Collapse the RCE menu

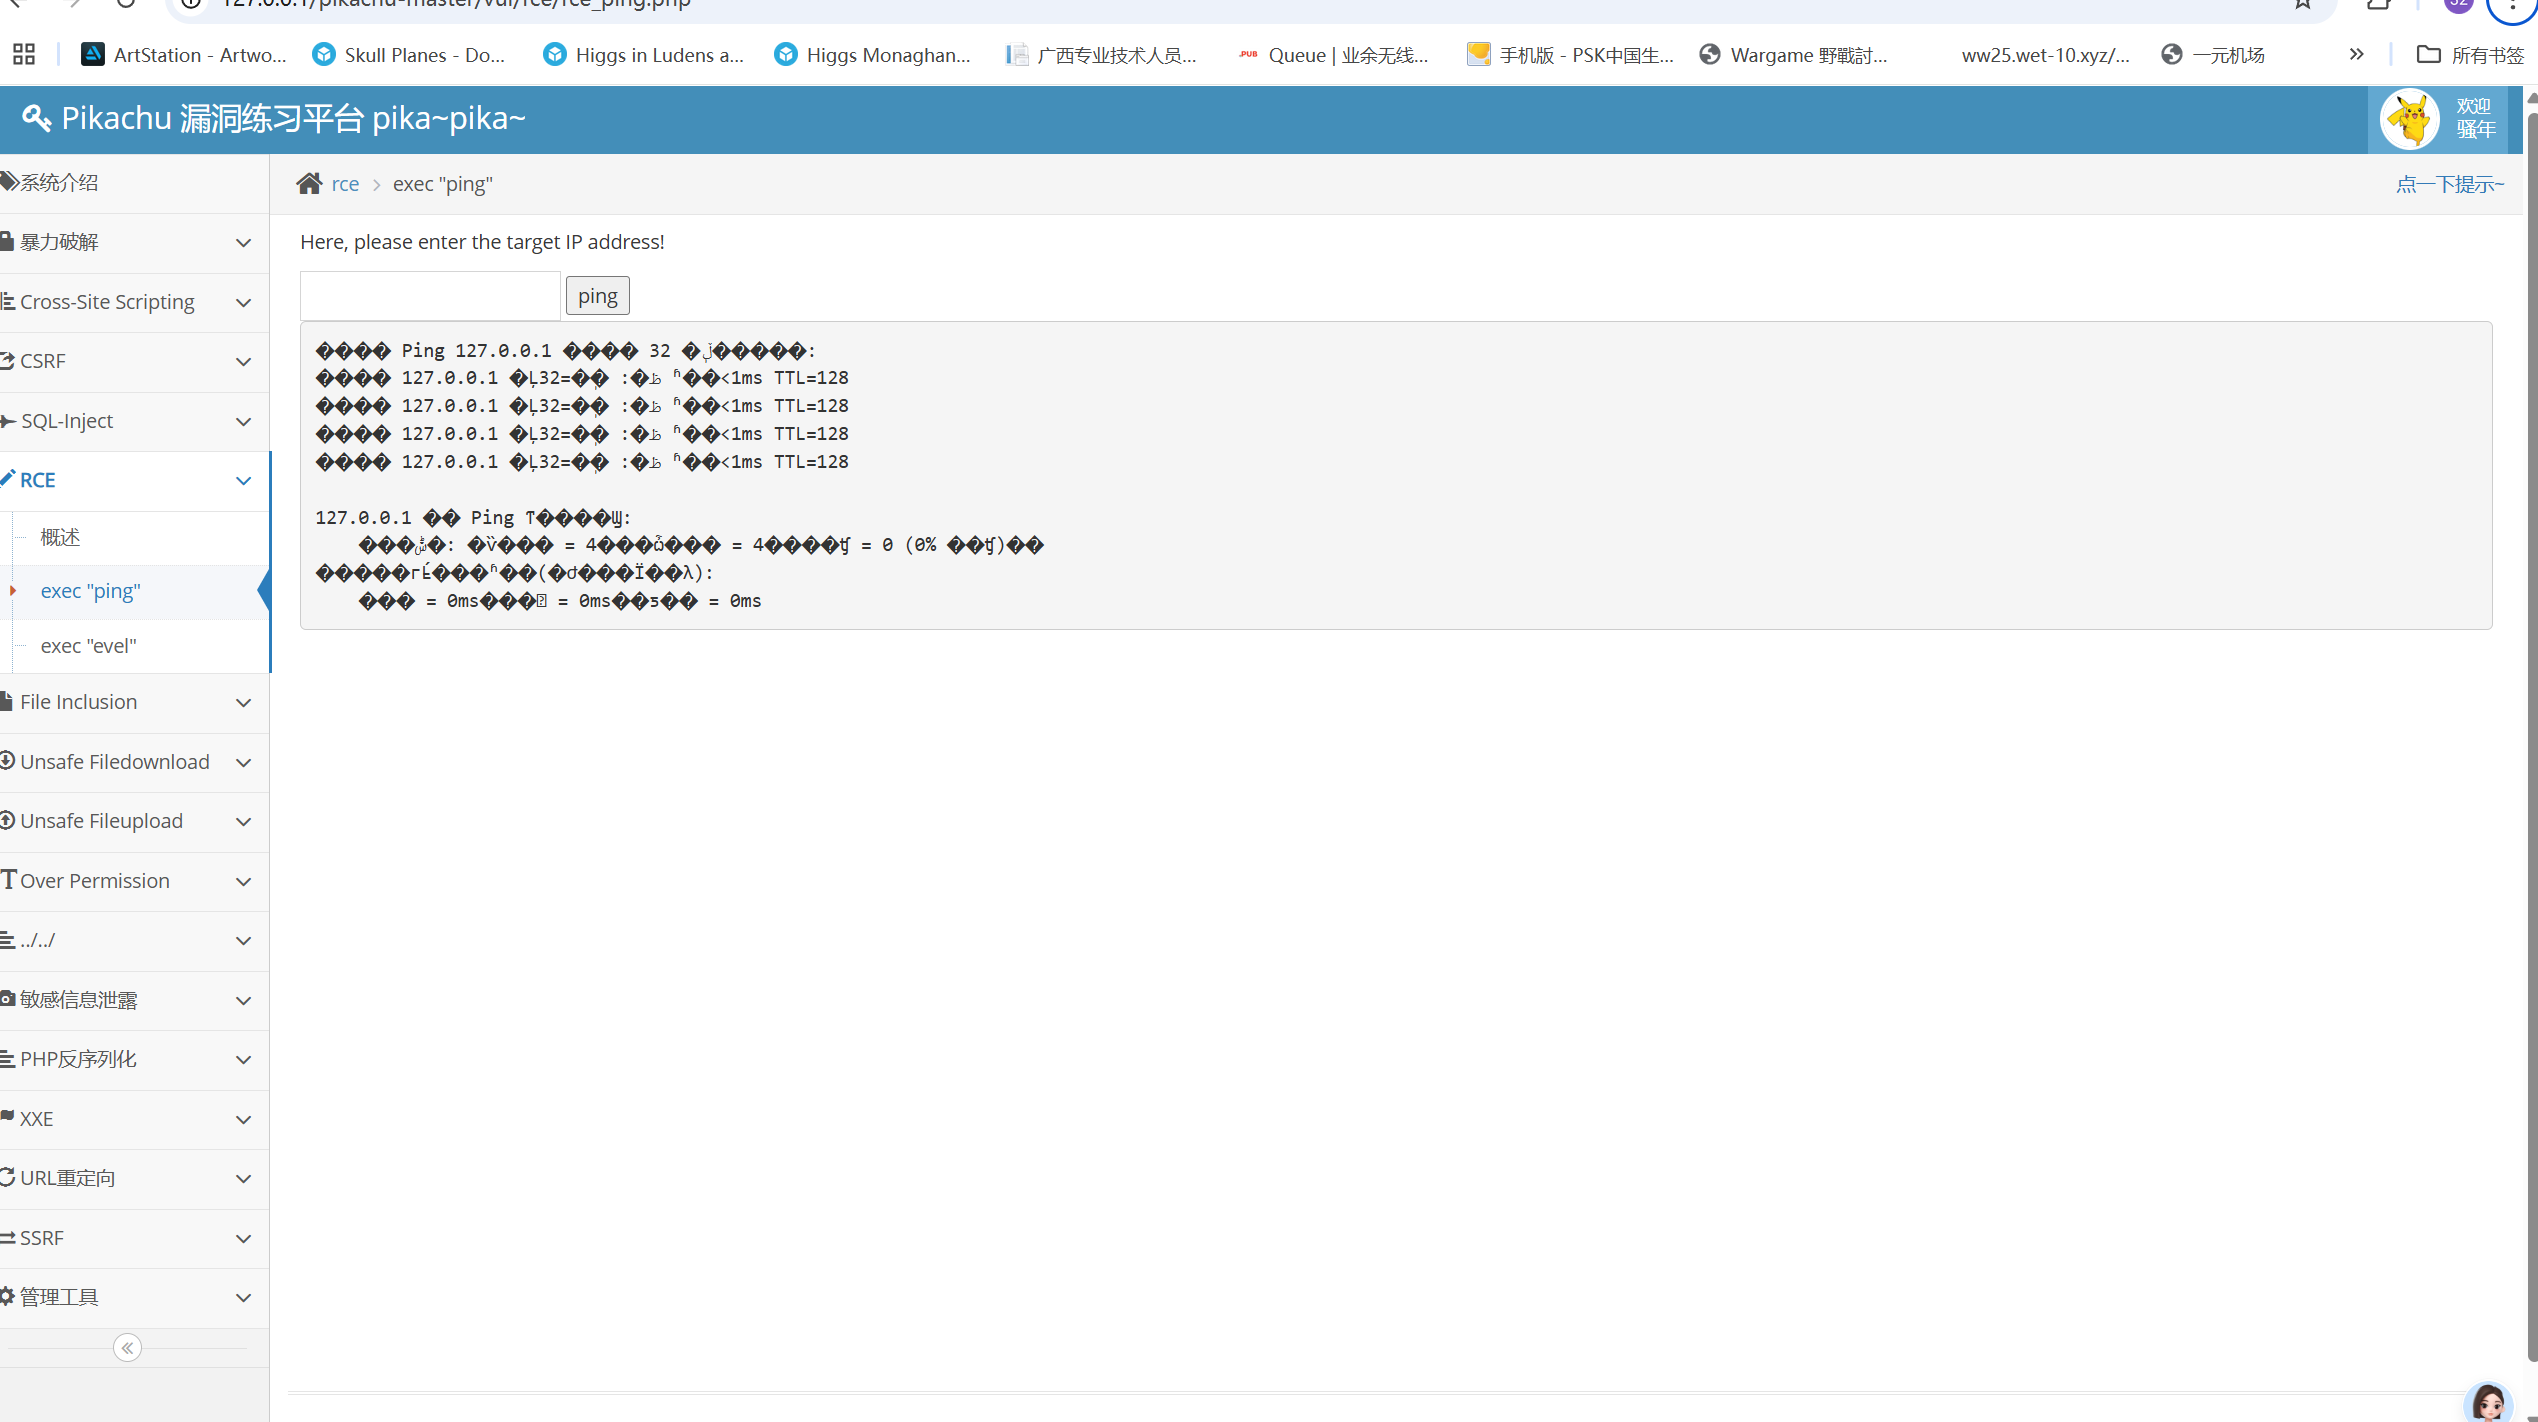click(134, 480)
